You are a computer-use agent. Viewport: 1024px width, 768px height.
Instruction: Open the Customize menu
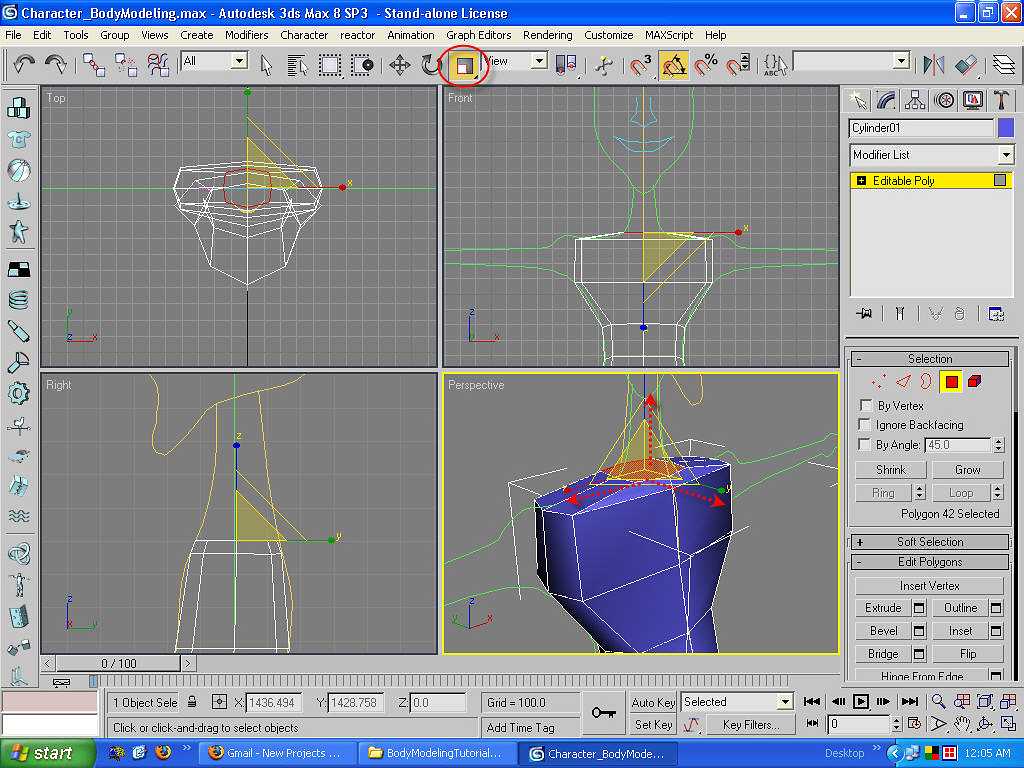608,35
